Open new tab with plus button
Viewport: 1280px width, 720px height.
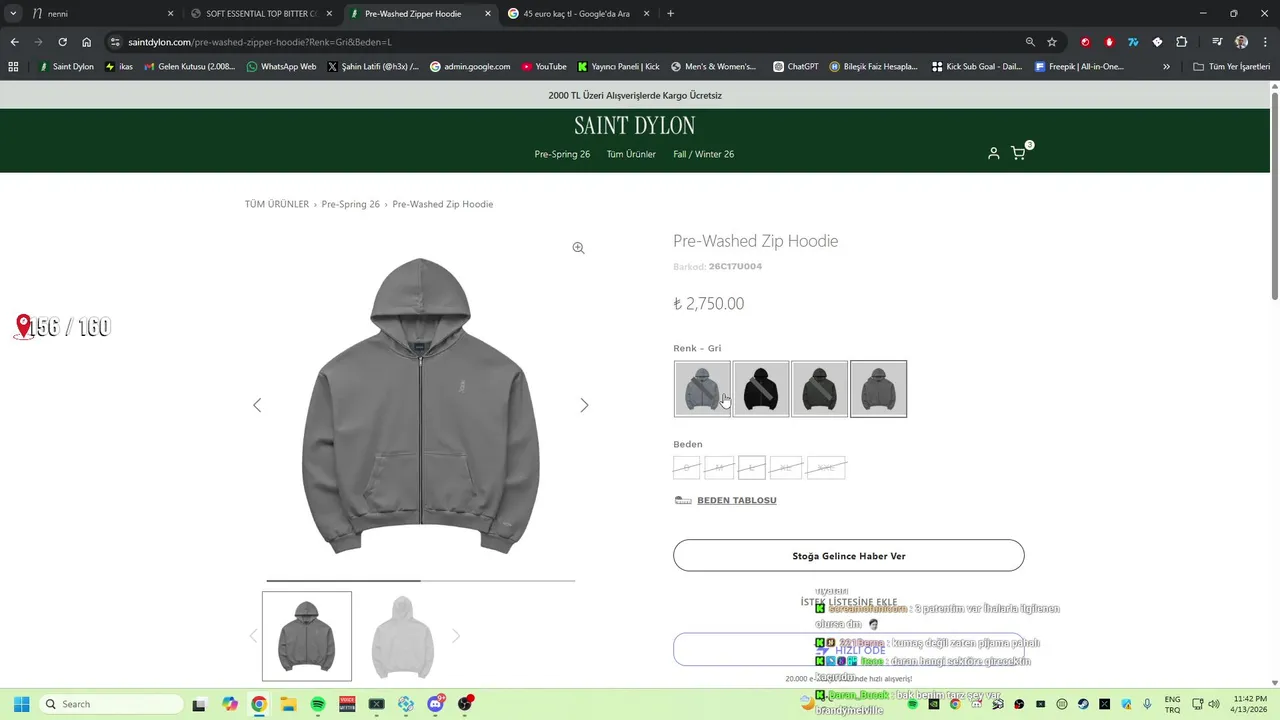click(670, 14)
